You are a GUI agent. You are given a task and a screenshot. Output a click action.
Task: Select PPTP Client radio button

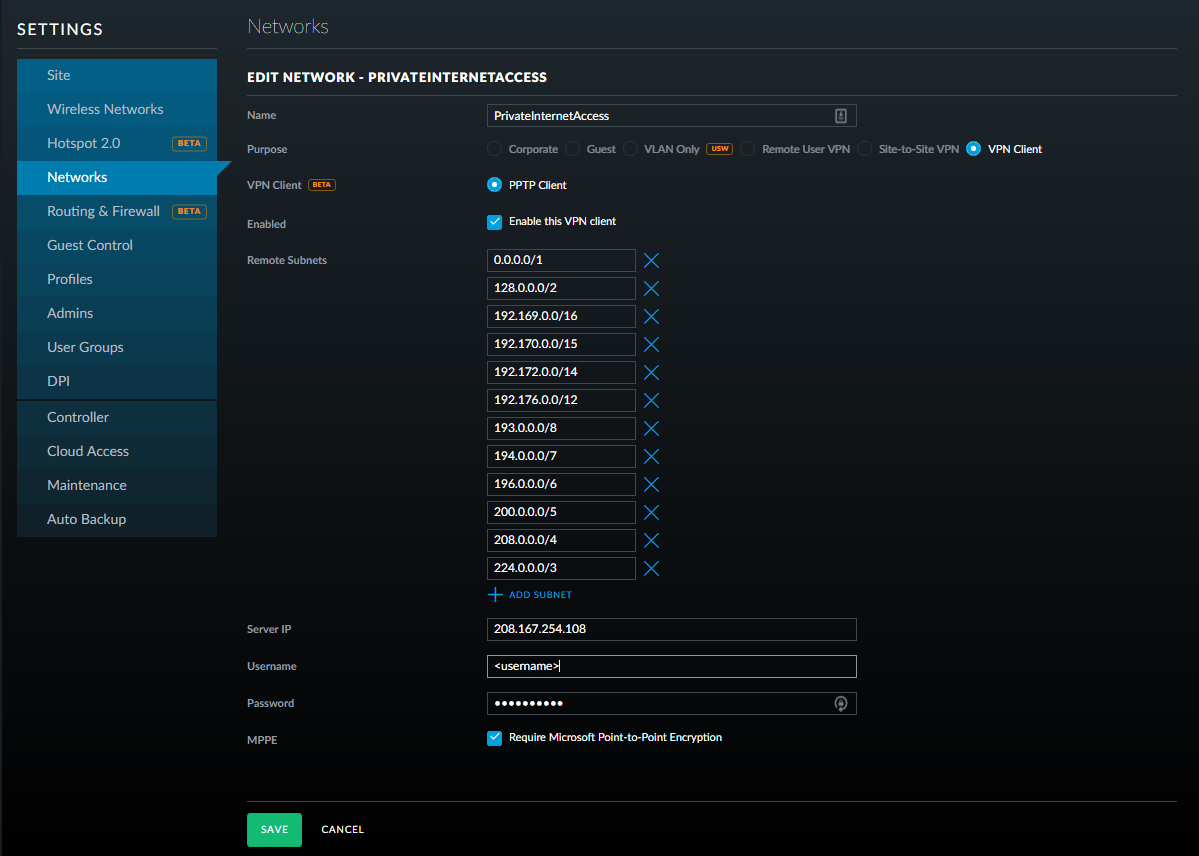(x=495, y=185)
